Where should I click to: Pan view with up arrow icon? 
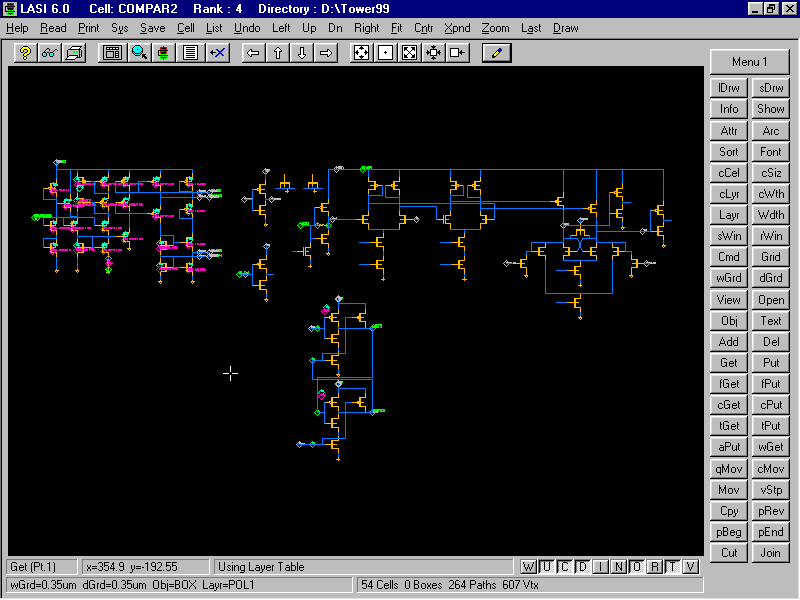click(x=278, y=53)
